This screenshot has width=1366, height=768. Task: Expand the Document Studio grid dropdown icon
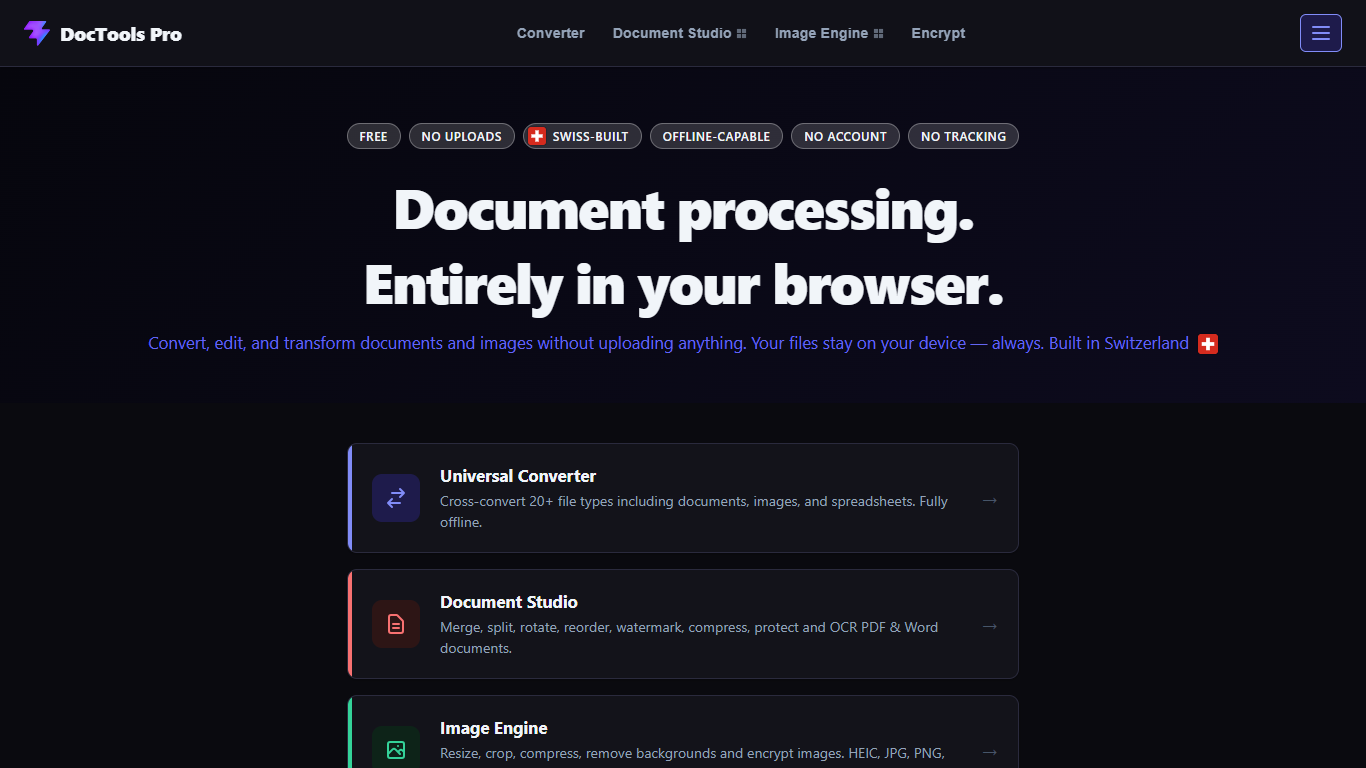pos(742,33)
